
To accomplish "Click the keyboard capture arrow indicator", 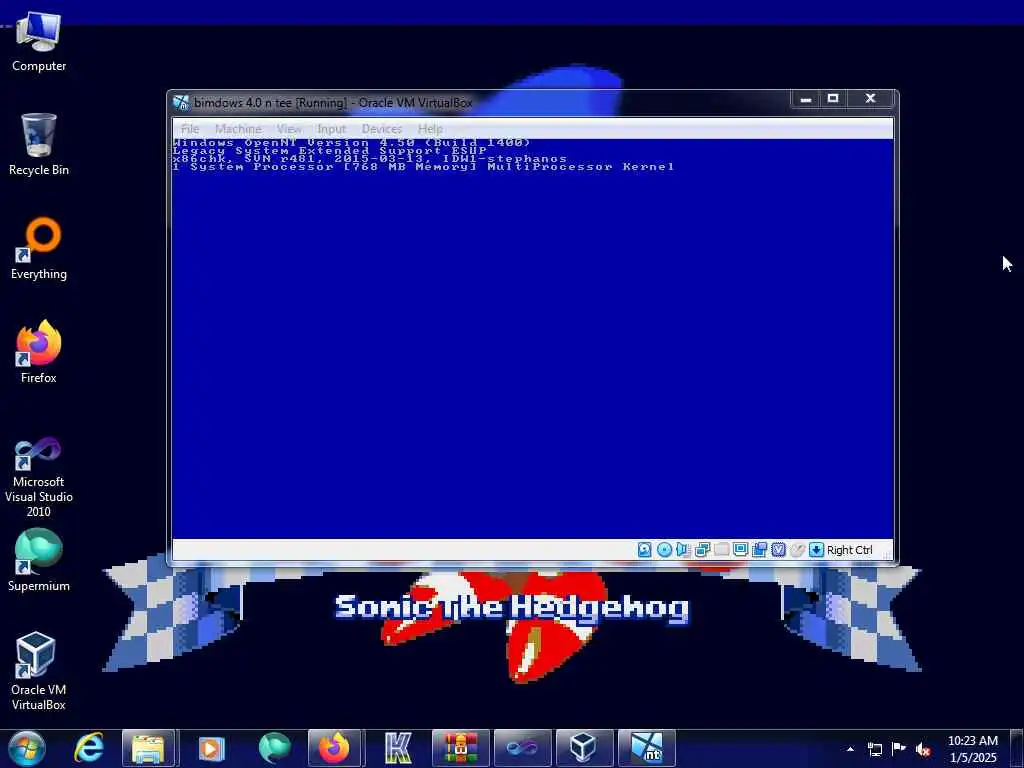I will tap(816, 550).
